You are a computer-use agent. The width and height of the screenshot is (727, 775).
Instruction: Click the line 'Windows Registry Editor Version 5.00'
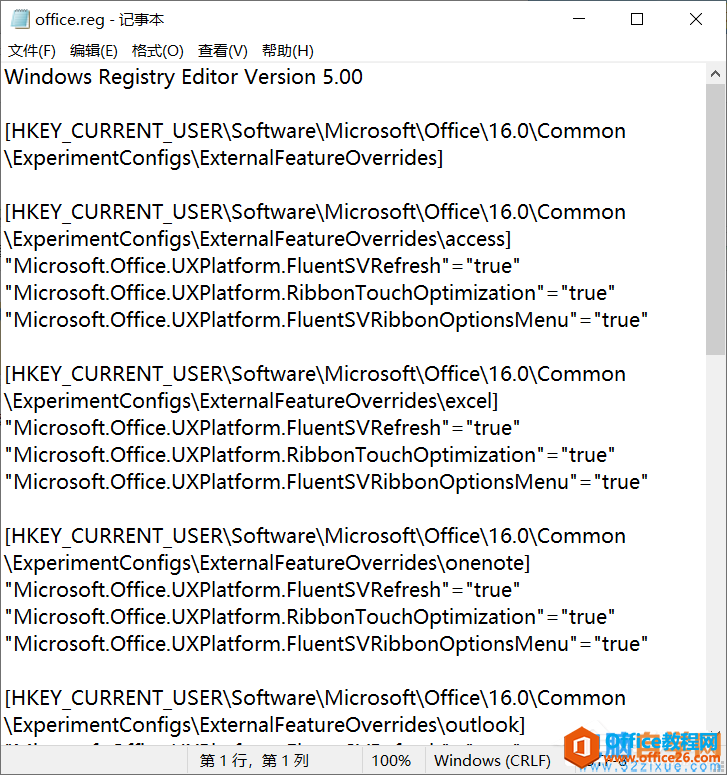(183, 77)
